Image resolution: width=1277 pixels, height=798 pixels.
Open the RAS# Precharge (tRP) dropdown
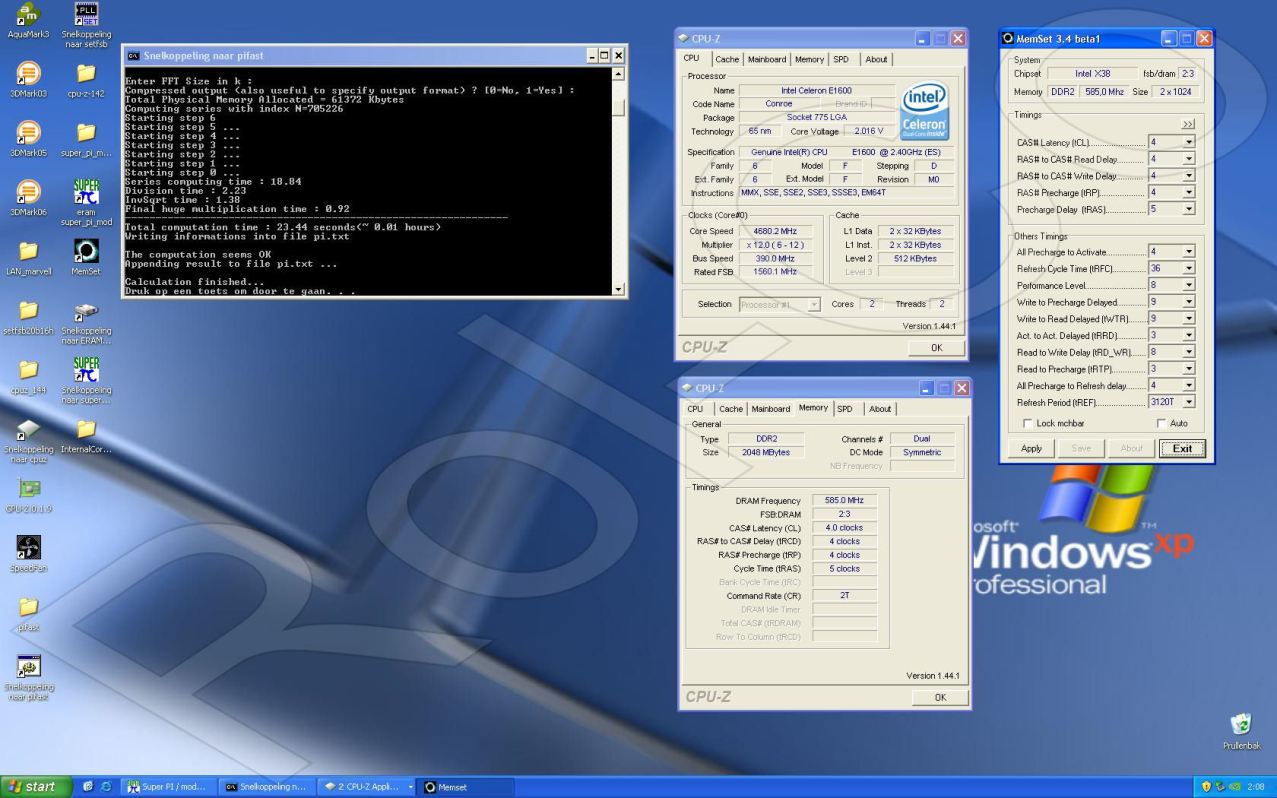(x=1188, y=193)
